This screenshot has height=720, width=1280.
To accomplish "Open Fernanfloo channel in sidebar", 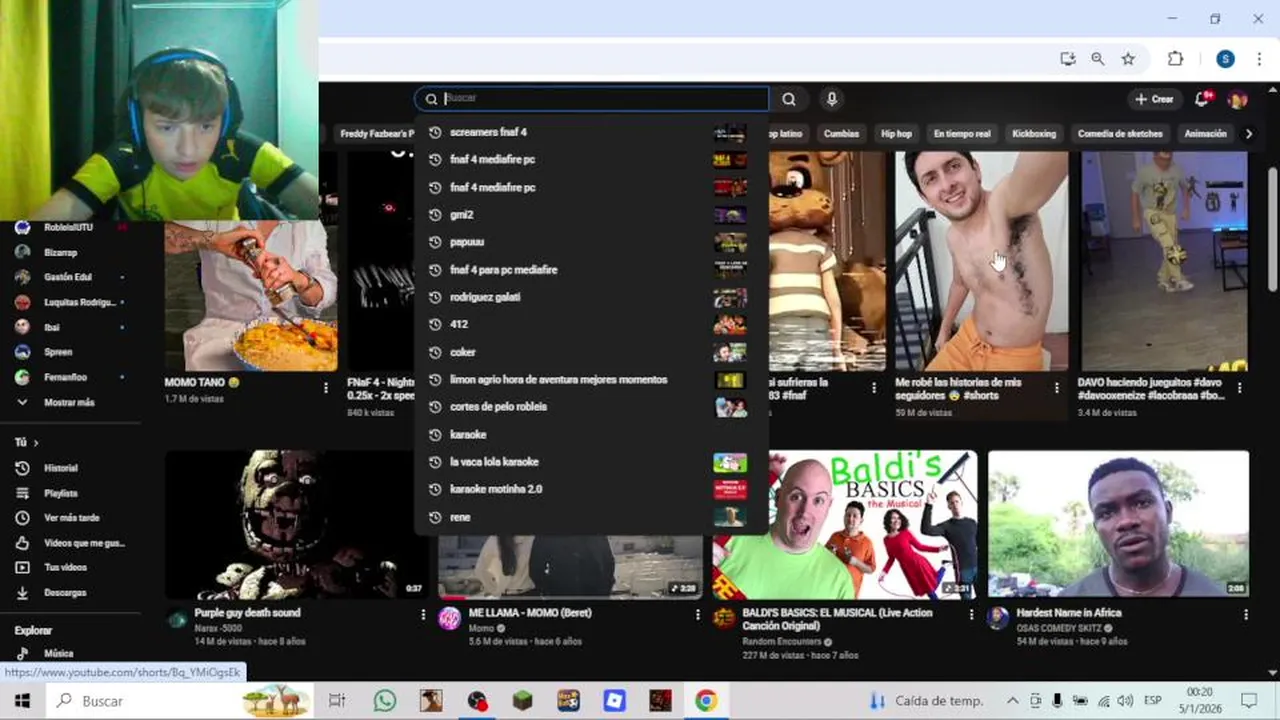I will coord(66,377).
